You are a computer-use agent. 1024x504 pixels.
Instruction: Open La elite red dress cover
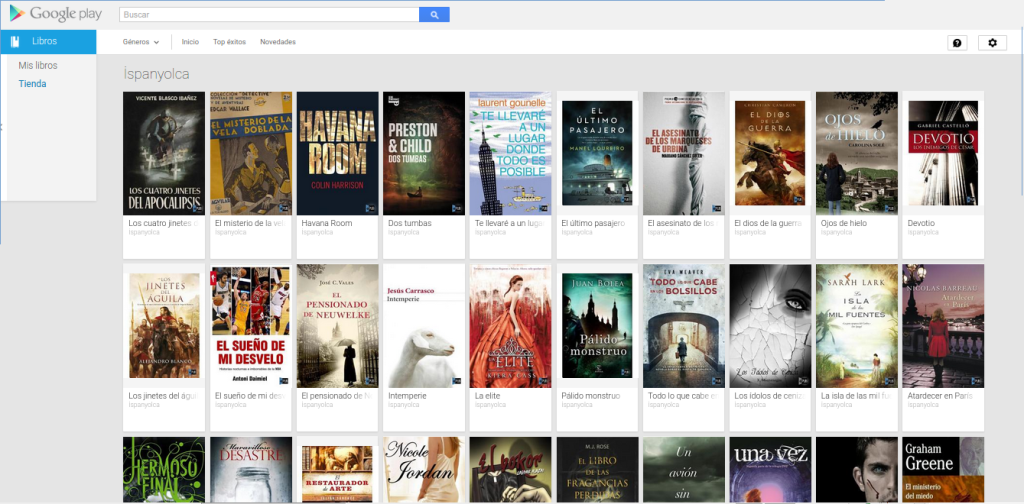(x=511, y=326)
